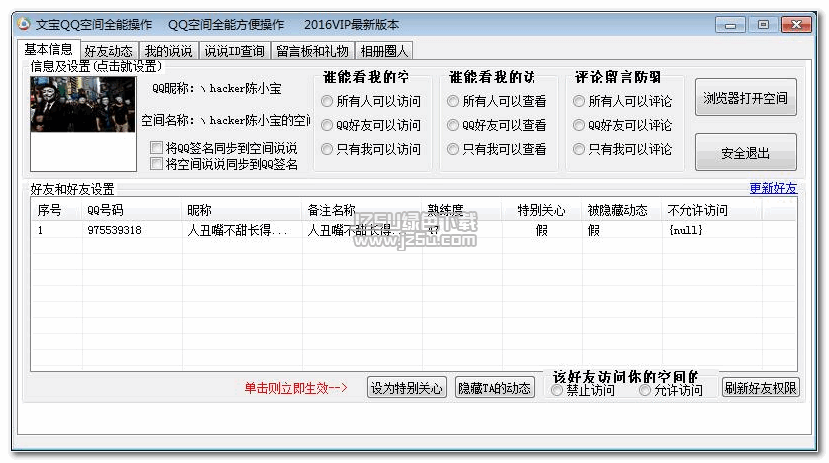The image size is (829, 463).
Task: Click the app logo icon in title bar
Action: [24, 24]
